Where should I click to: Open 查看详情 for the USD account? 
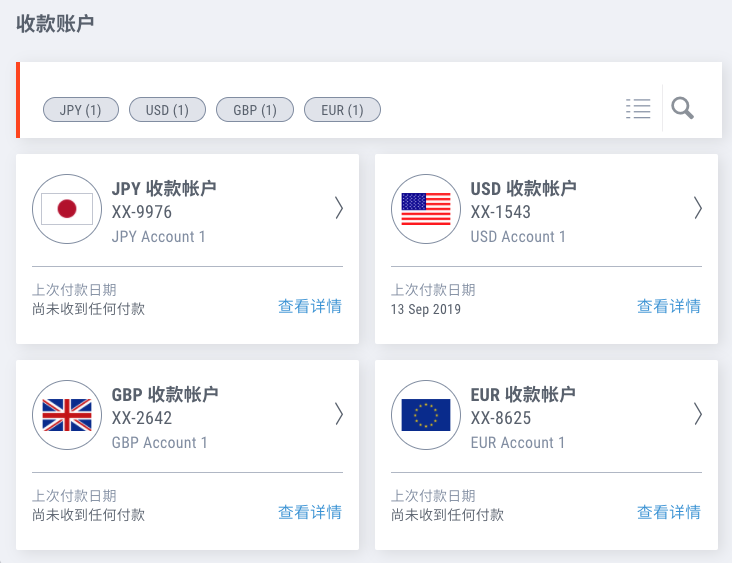click(669, 307)
